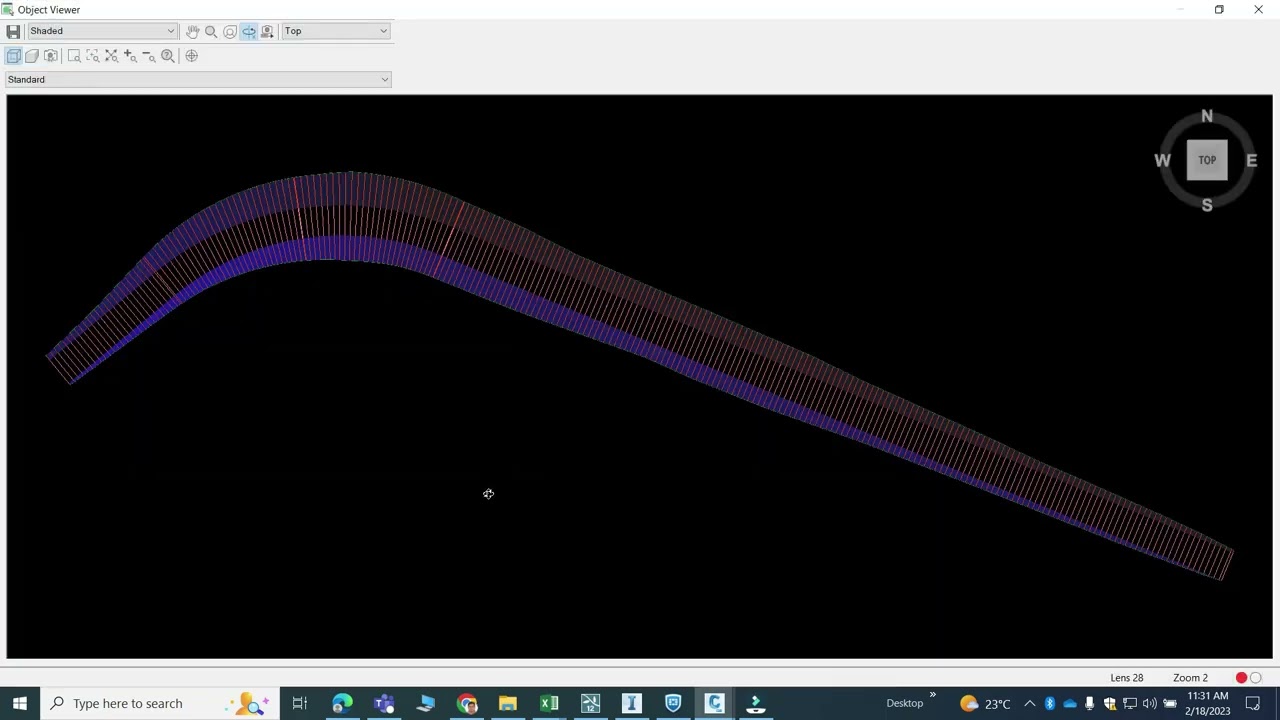Image resolution: width=1280 pixels, height=720 pixels.
Task: Select Zoom Center bracket icon
Action: click(93, 56)
